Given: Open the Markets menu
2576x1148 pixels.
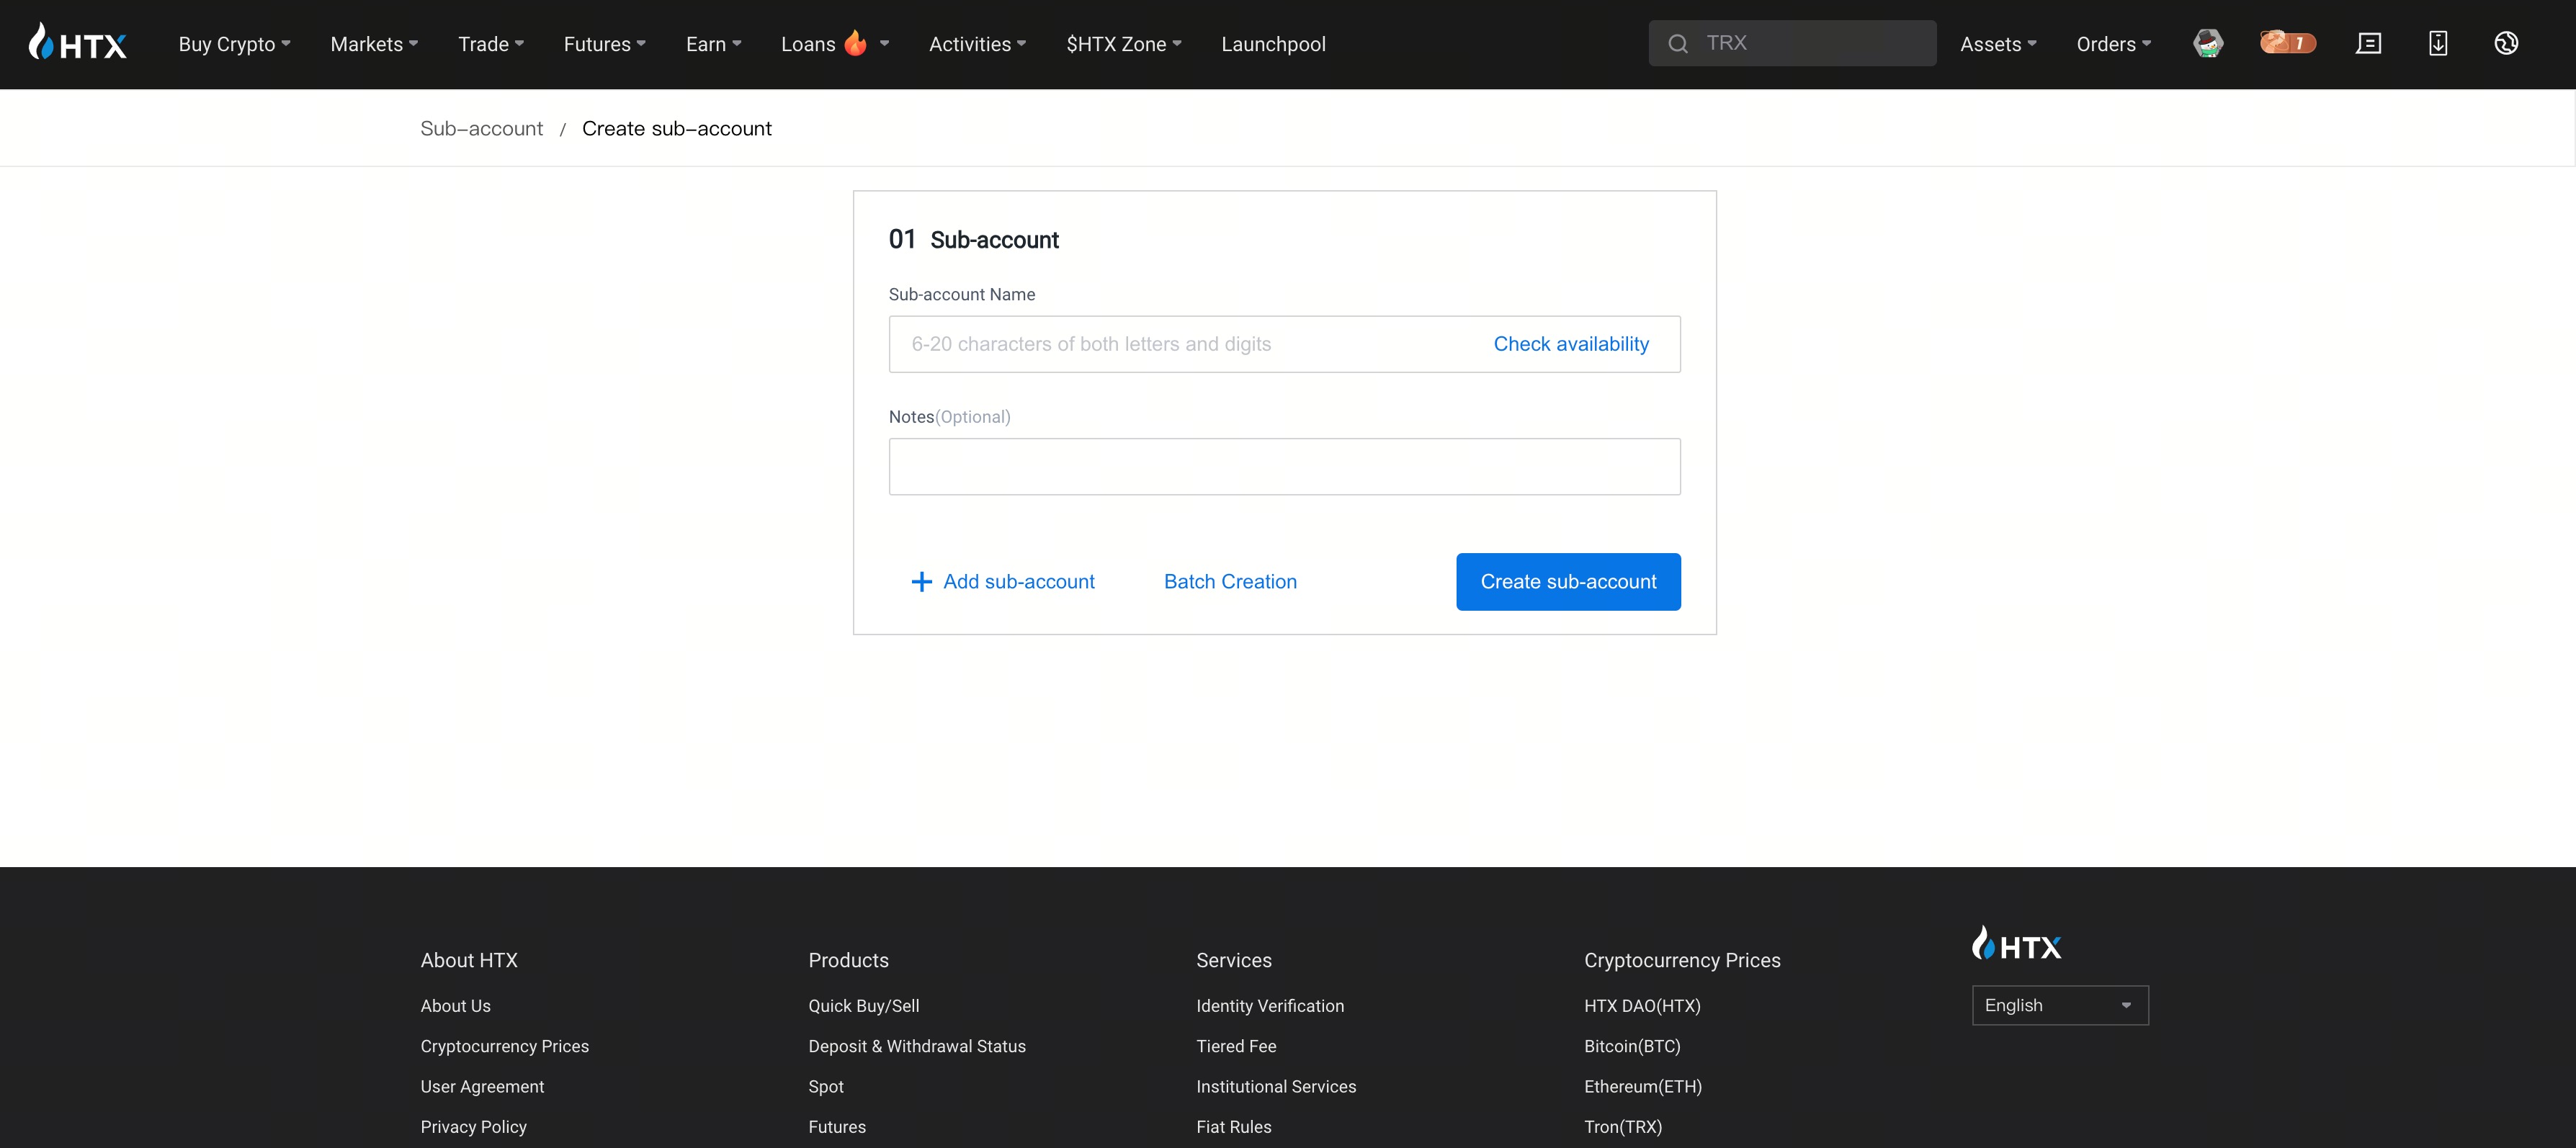Looking at the screenshot, I should click(x=374, y=44).
